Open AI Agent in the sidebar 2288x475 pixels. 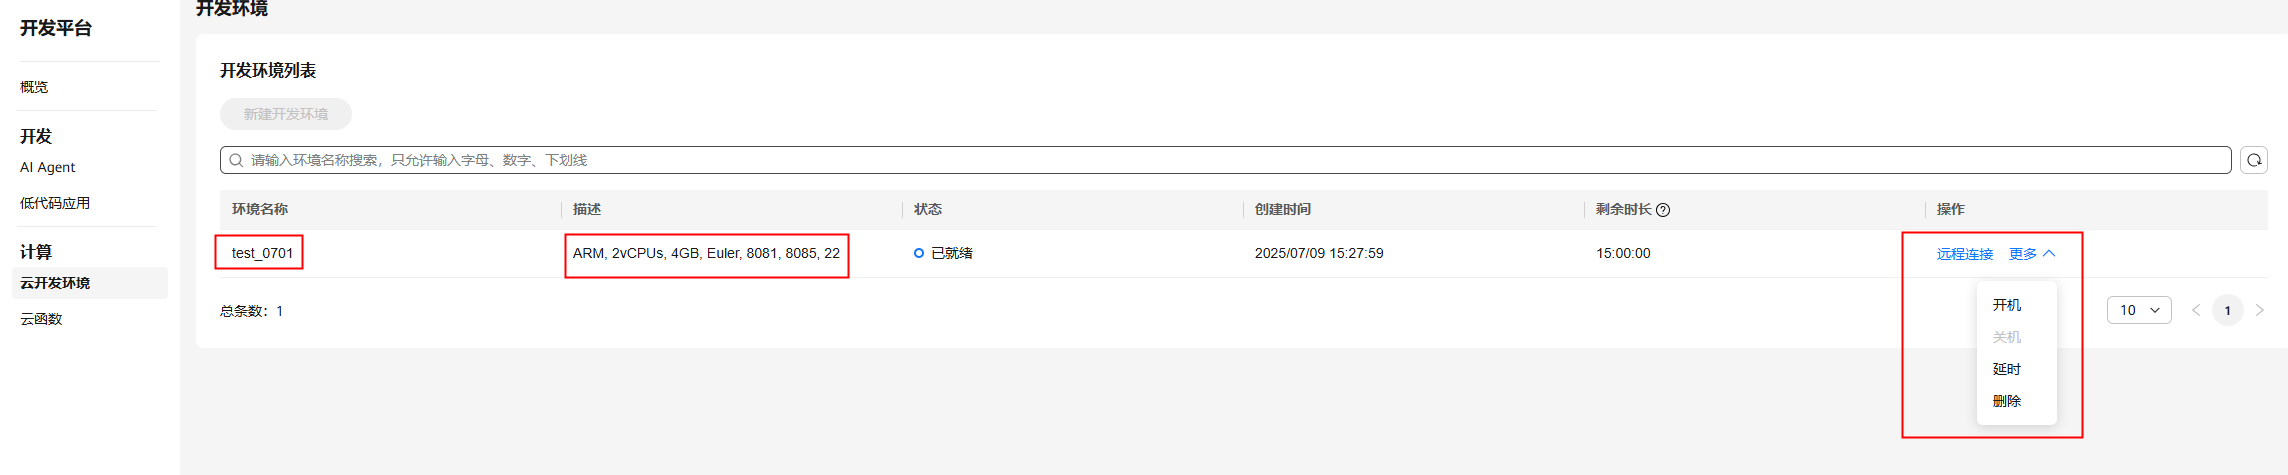48,167
